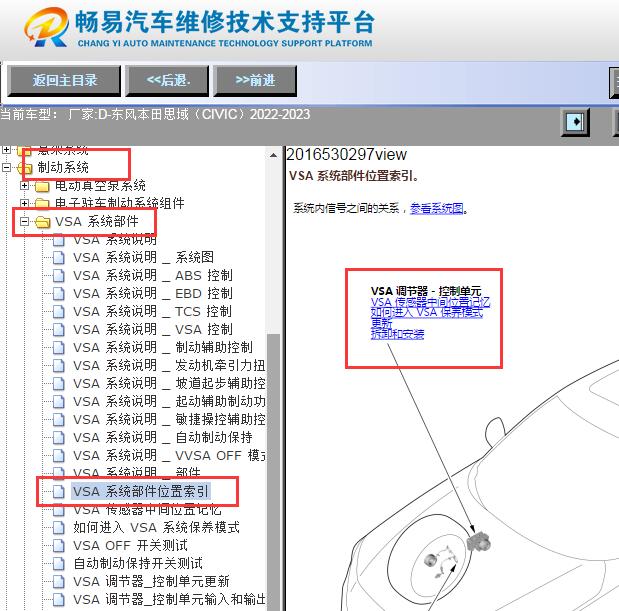This screenshot has width=619, height=611.
Task: Open VSA 系统说明 _ 制动辅助控制 page
Action: [x=163, y=347]
